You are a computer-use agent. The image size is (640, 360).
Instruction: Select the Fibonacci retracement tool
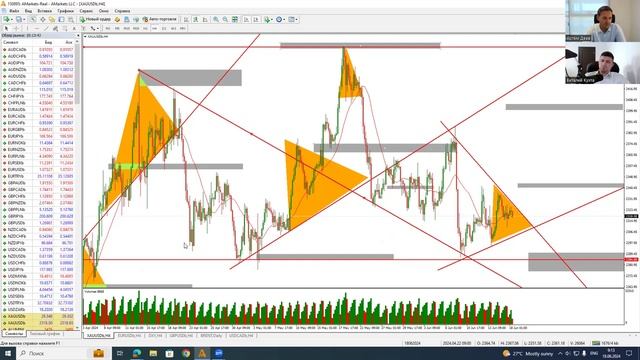click(x=64, y=28)
